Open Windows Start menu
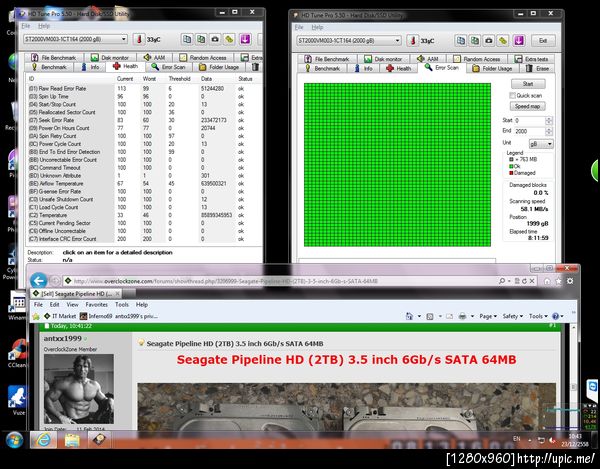The height and width of the screenshot is (469, 600). [x=15, y=440]
